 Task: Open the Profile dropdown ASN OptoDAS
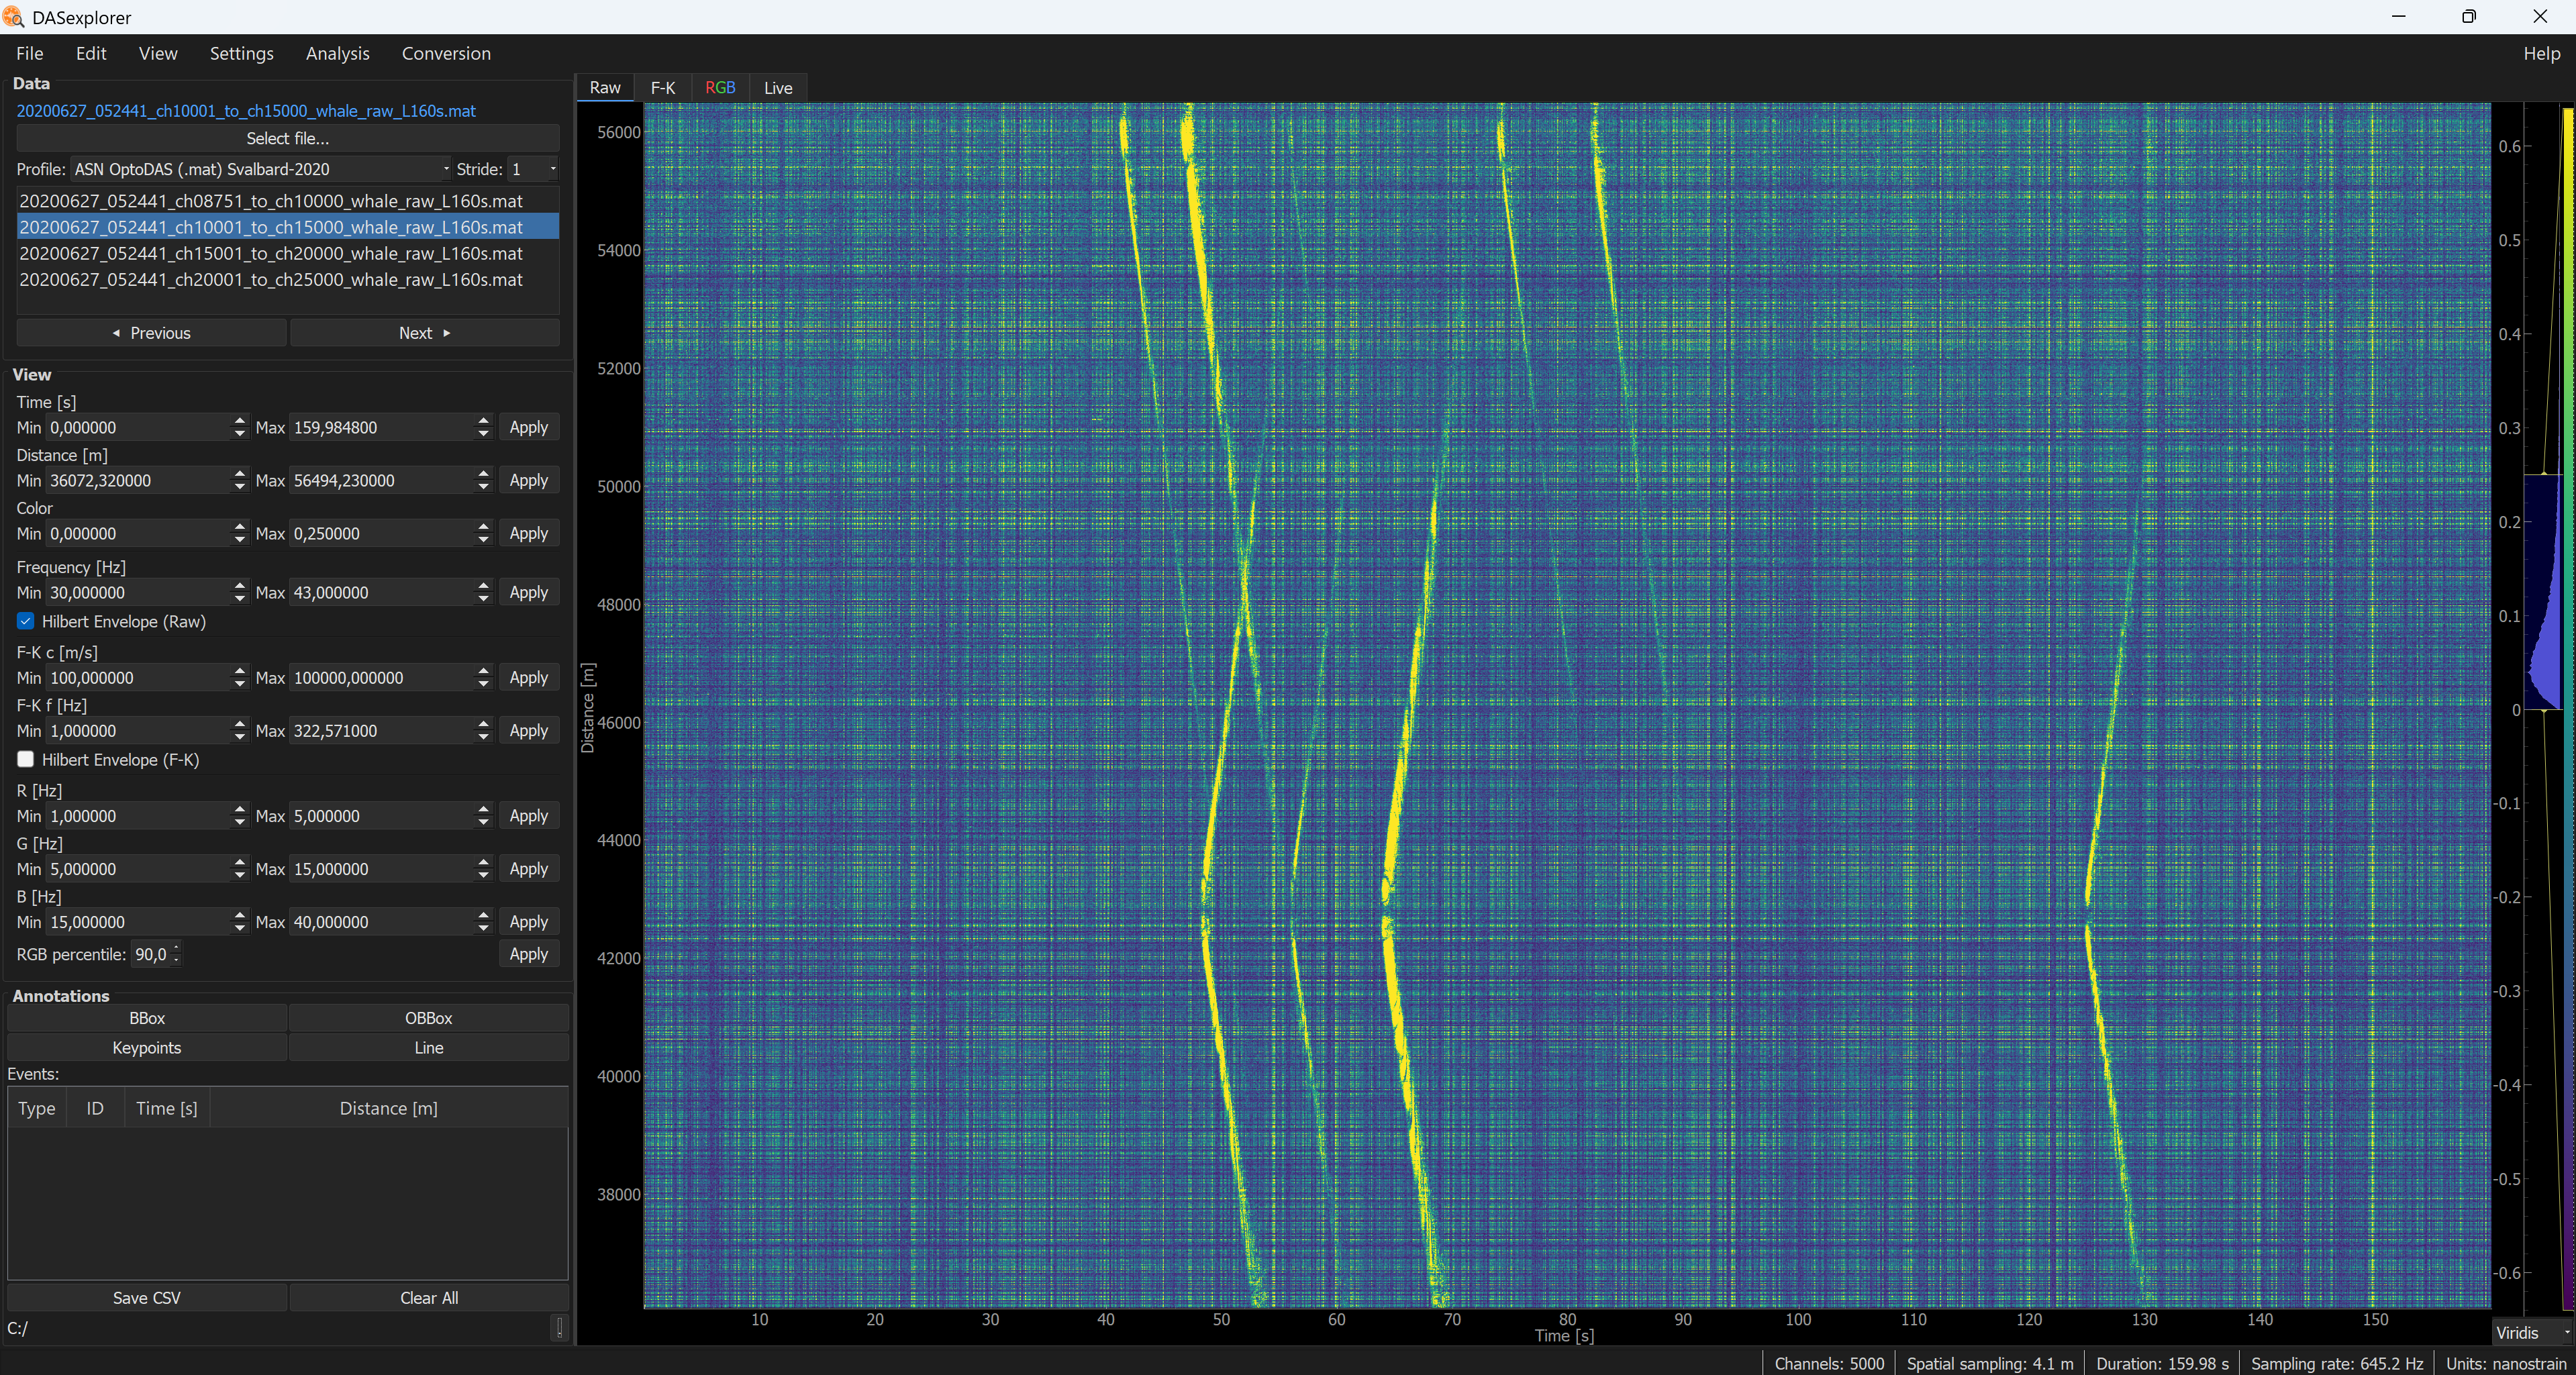261,169
